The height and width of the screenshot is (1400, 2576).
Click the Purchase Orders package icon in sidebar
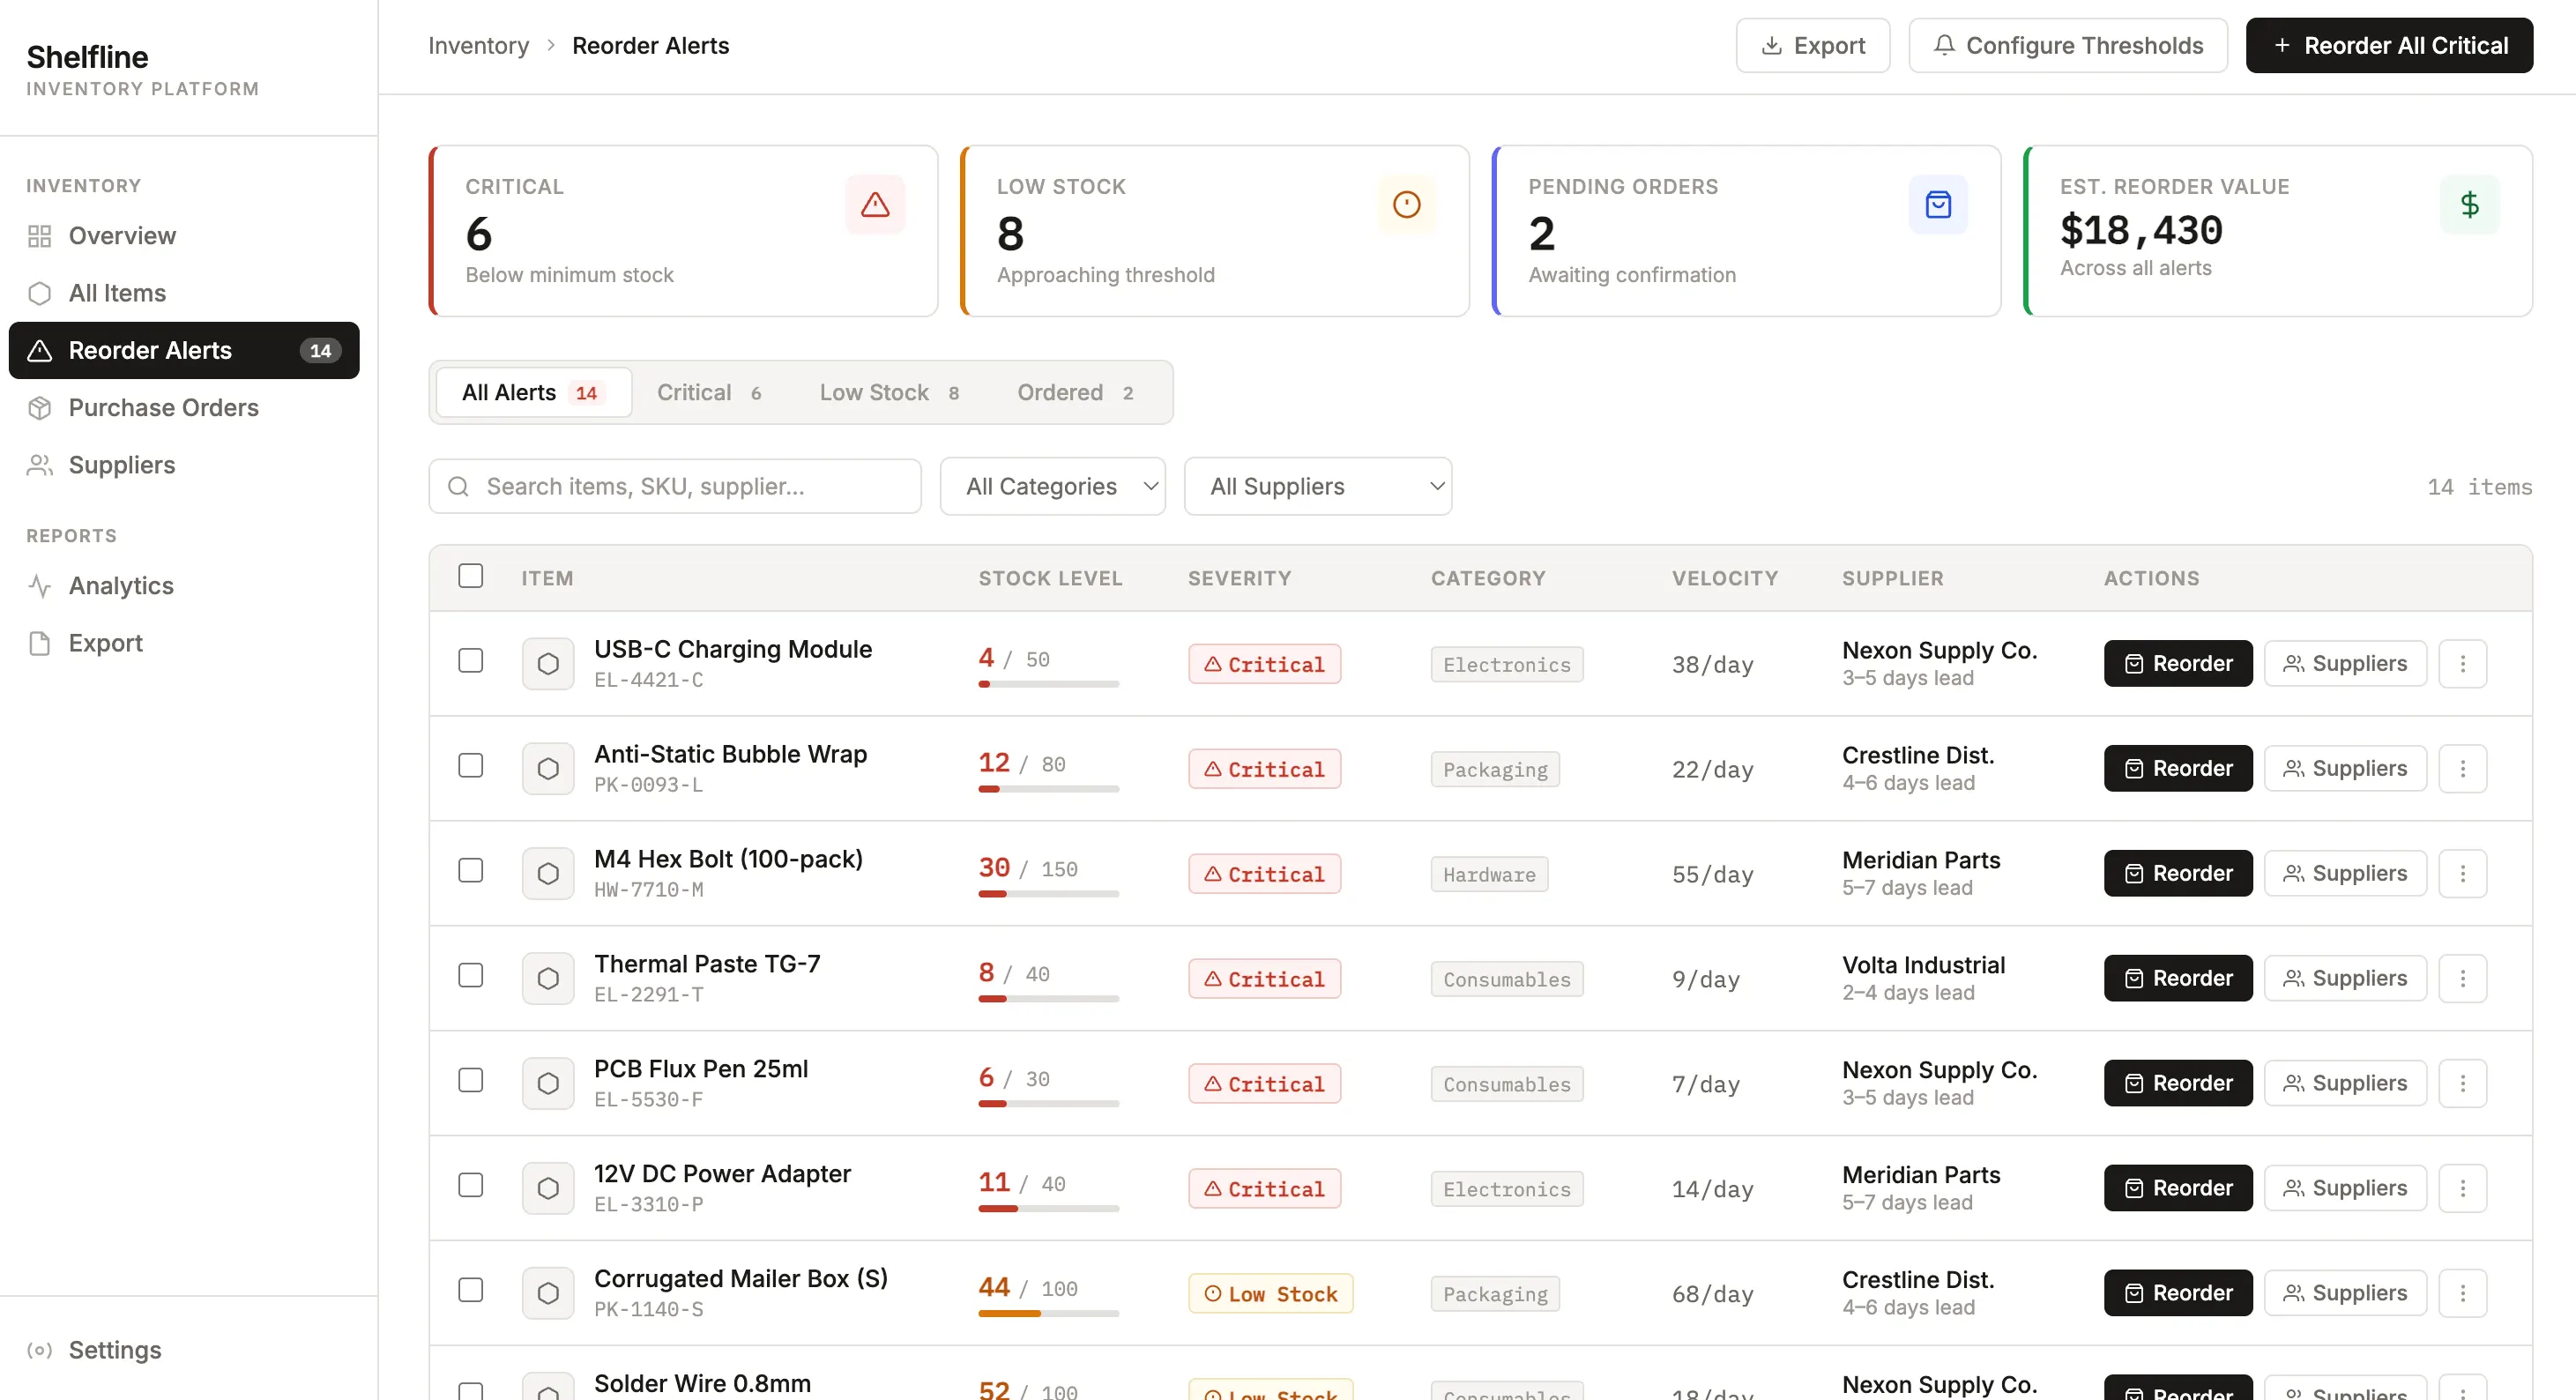[x=39, y=408]
